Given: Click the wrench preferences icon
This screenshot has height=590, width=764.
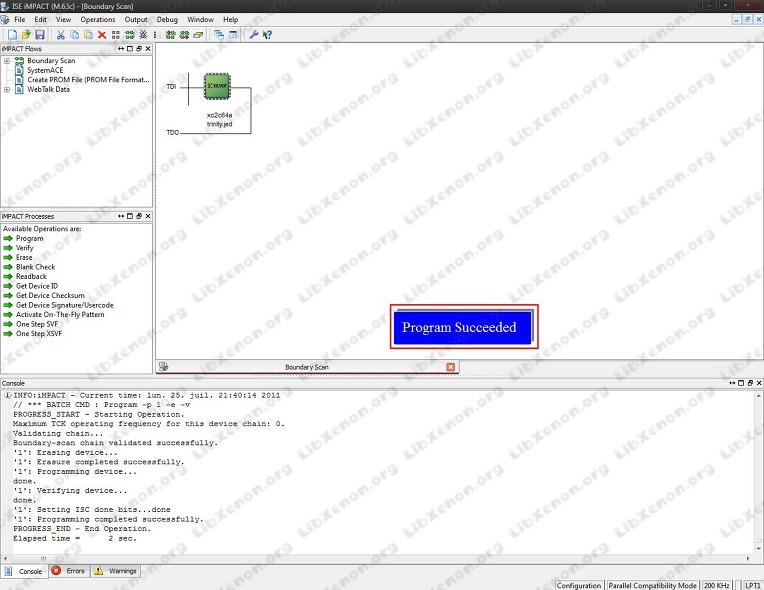Looking at the screenshot, I should coord(253,35).
